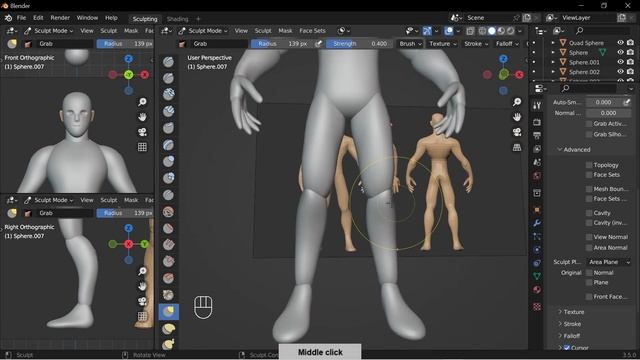Viewport: 640px width, 360px height.
Task: Open the Window menu
Action: click(87, 18)
